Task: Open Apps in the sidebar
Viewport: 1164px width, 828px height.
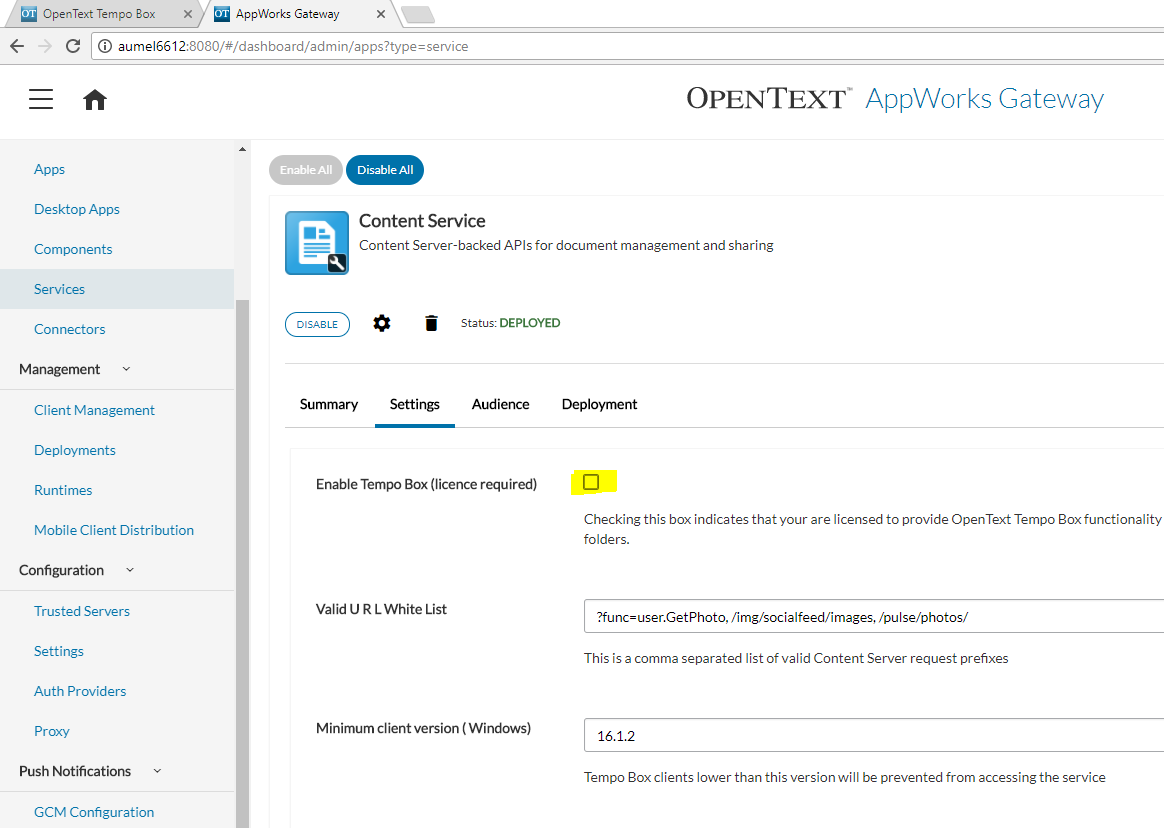Action: point(49,169)
